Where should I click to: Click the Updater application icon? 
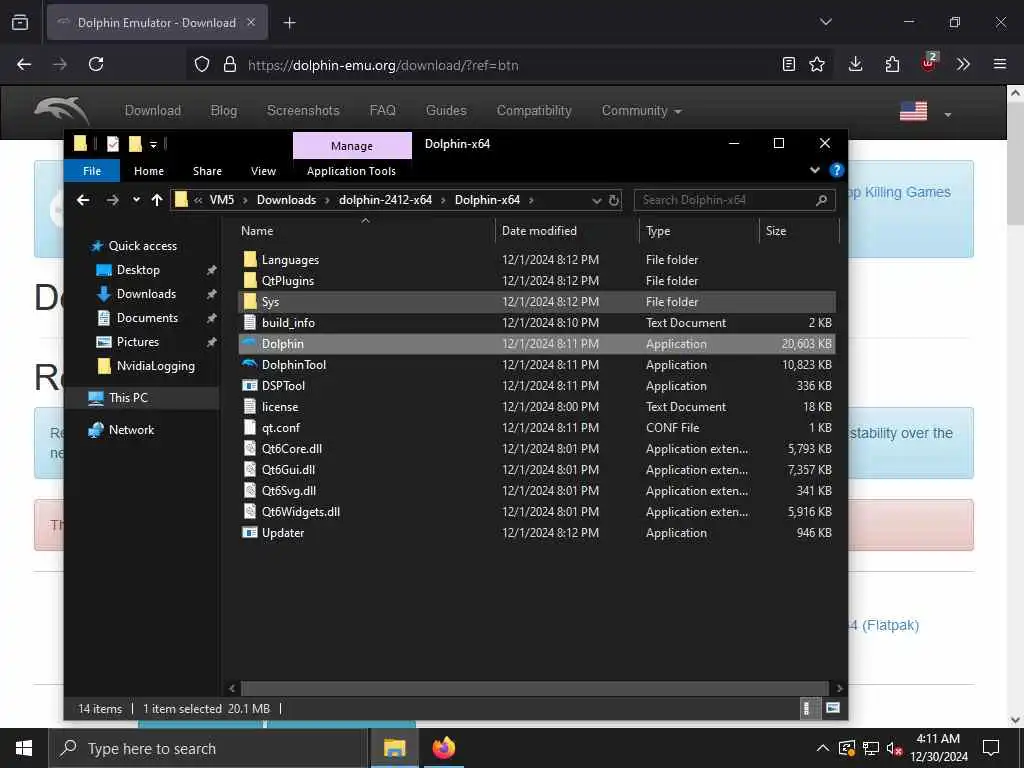249,532
